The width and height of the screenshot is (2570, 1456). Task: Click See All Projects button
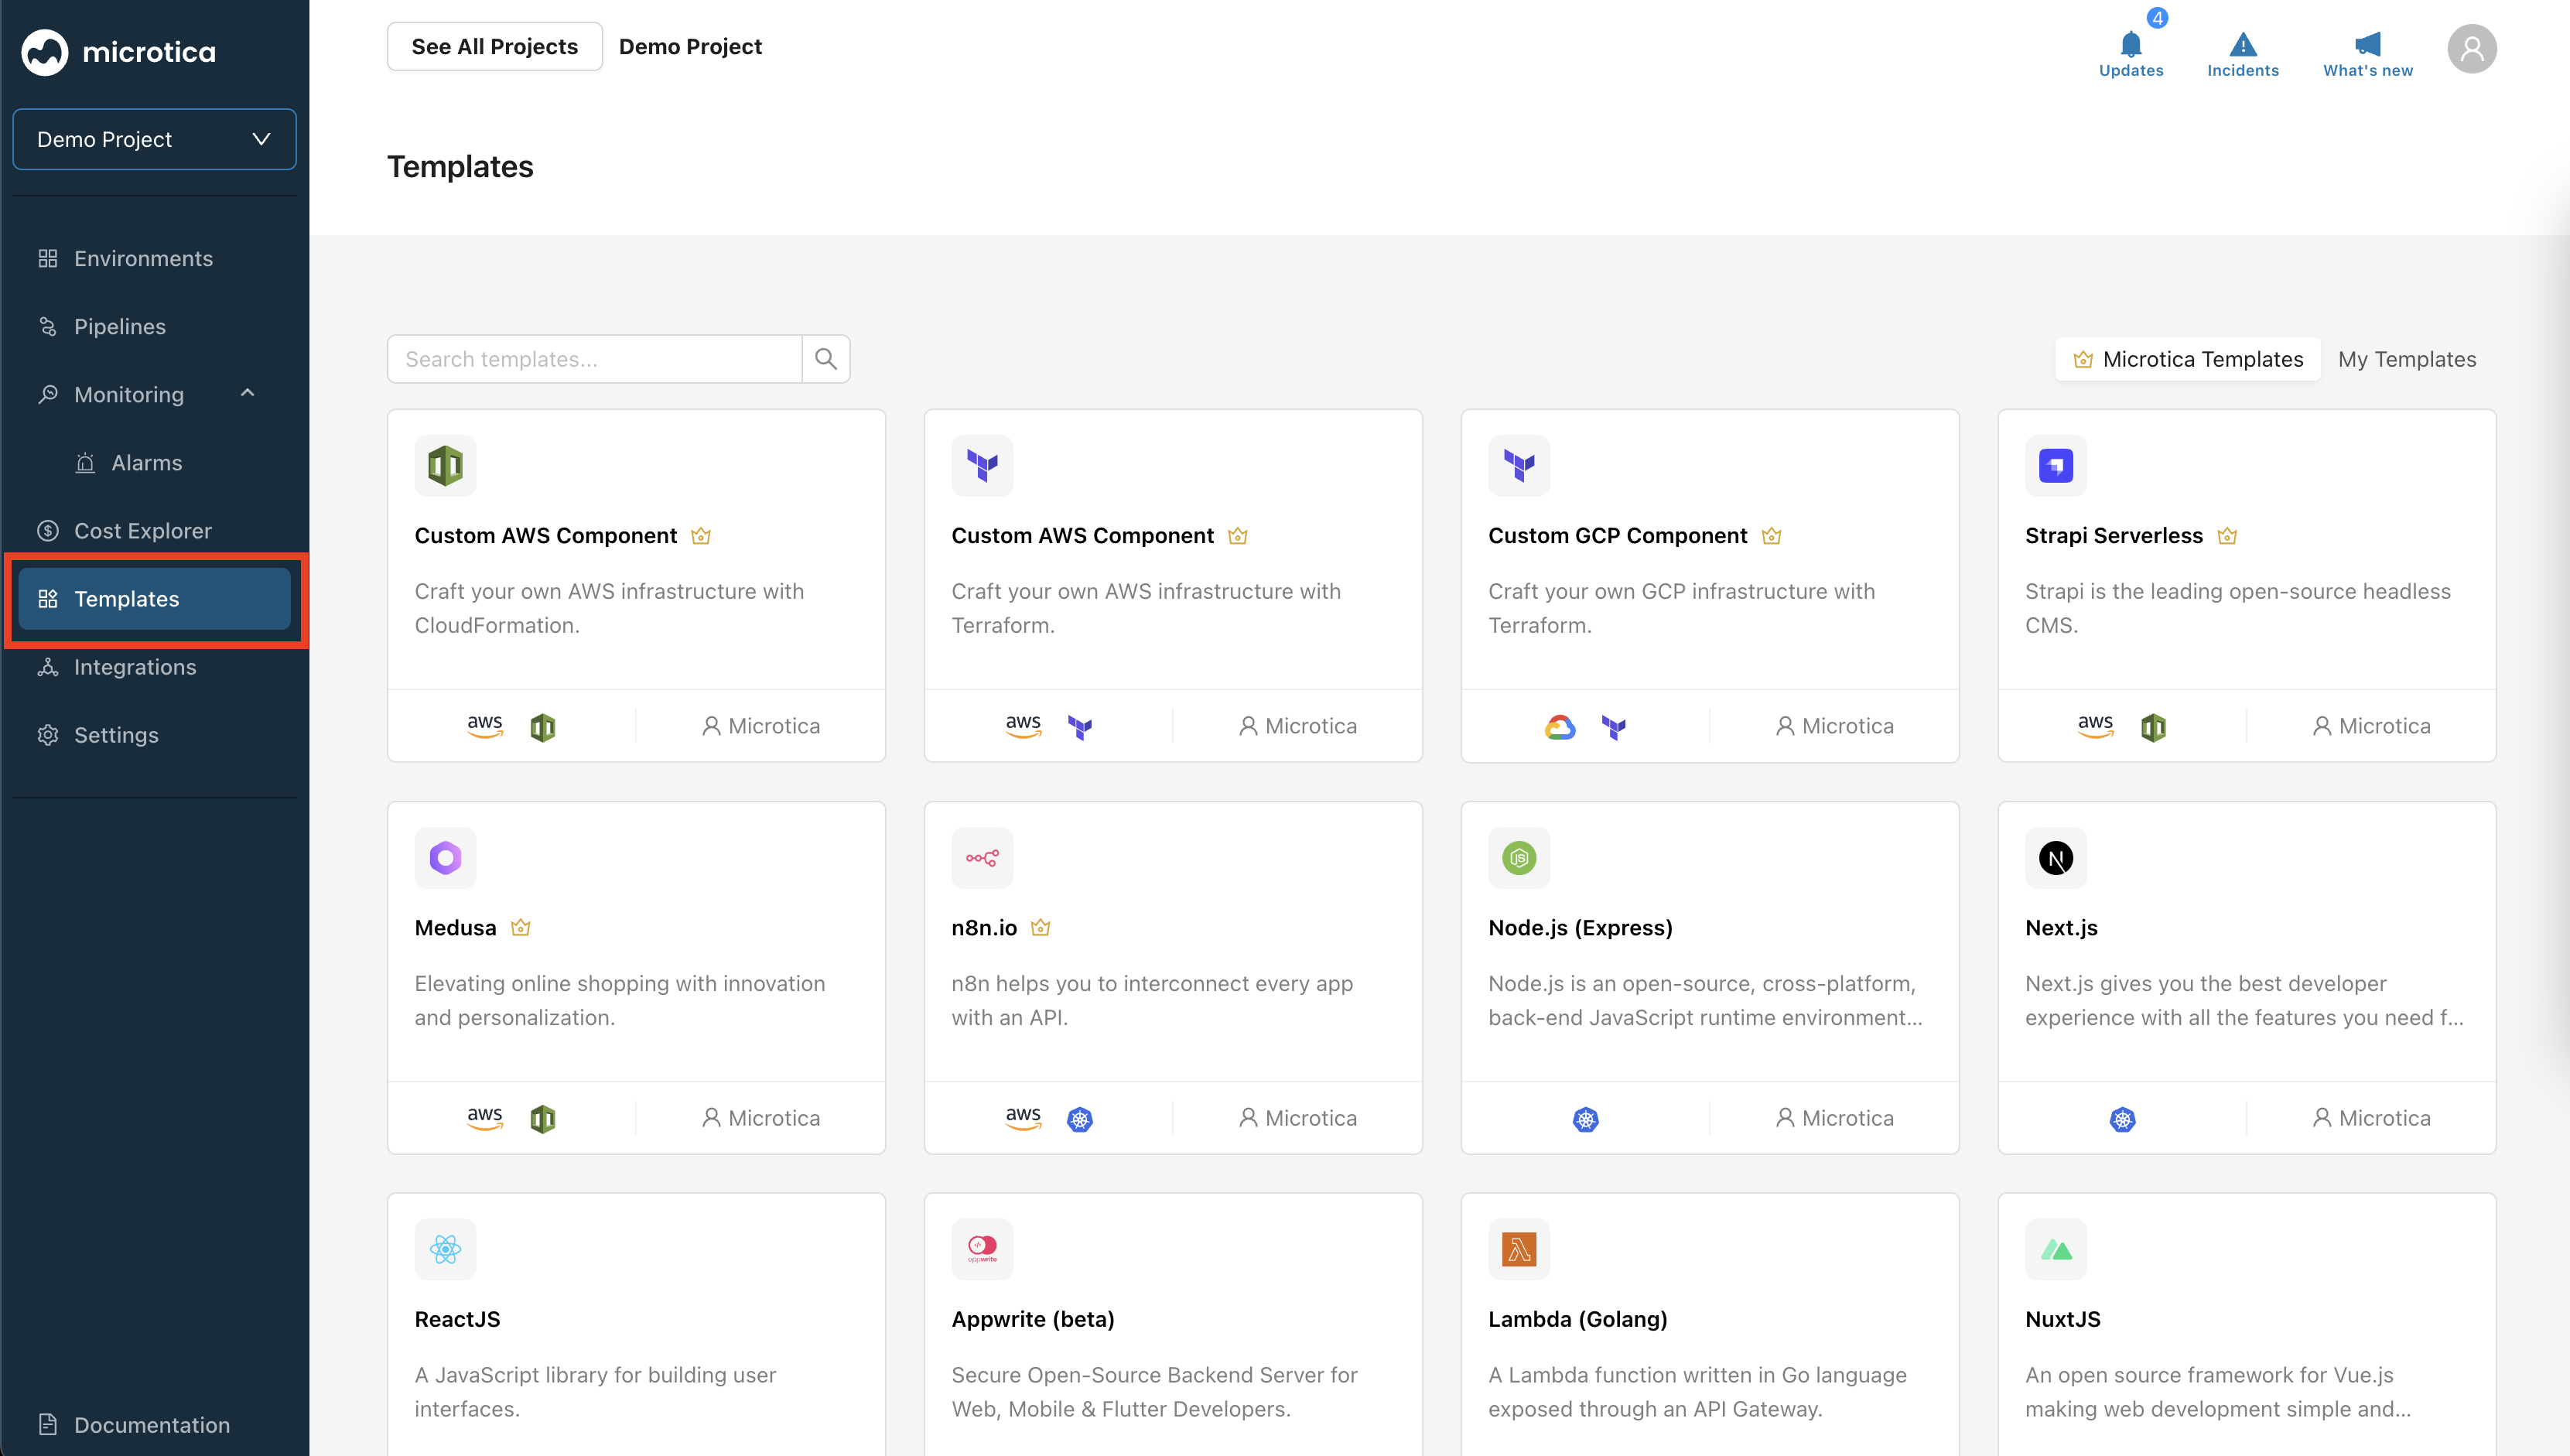coord(495,46)
